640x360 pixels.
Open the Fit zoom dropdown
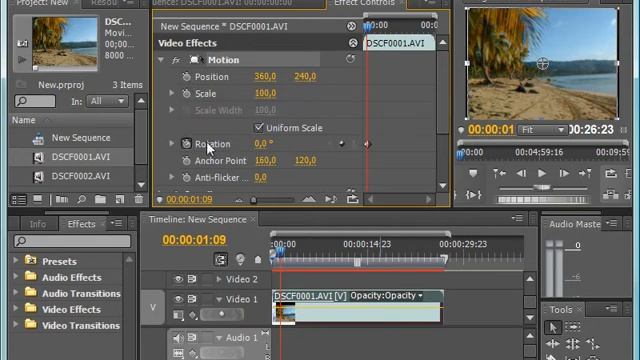point(543,130)
